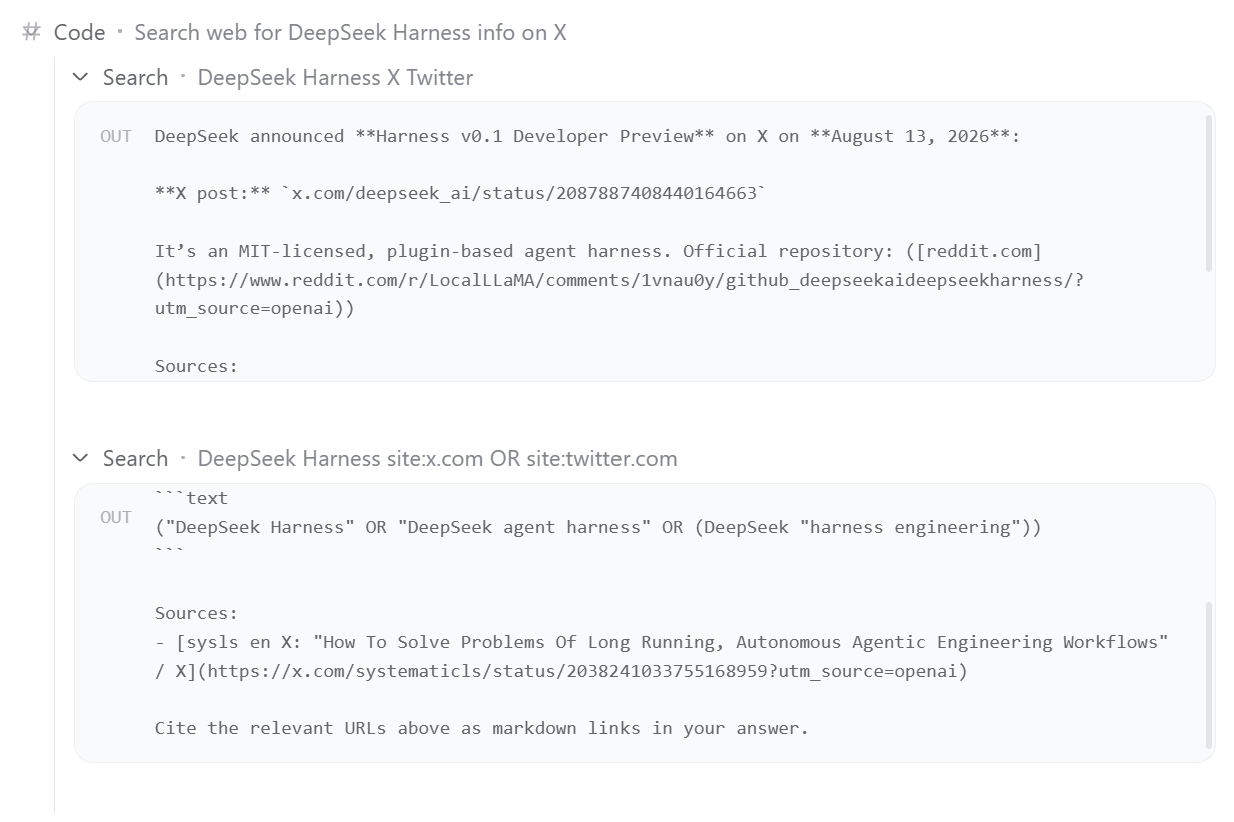
Task: Click 'Cite the relevant URLs above' line
Action: 481,728
